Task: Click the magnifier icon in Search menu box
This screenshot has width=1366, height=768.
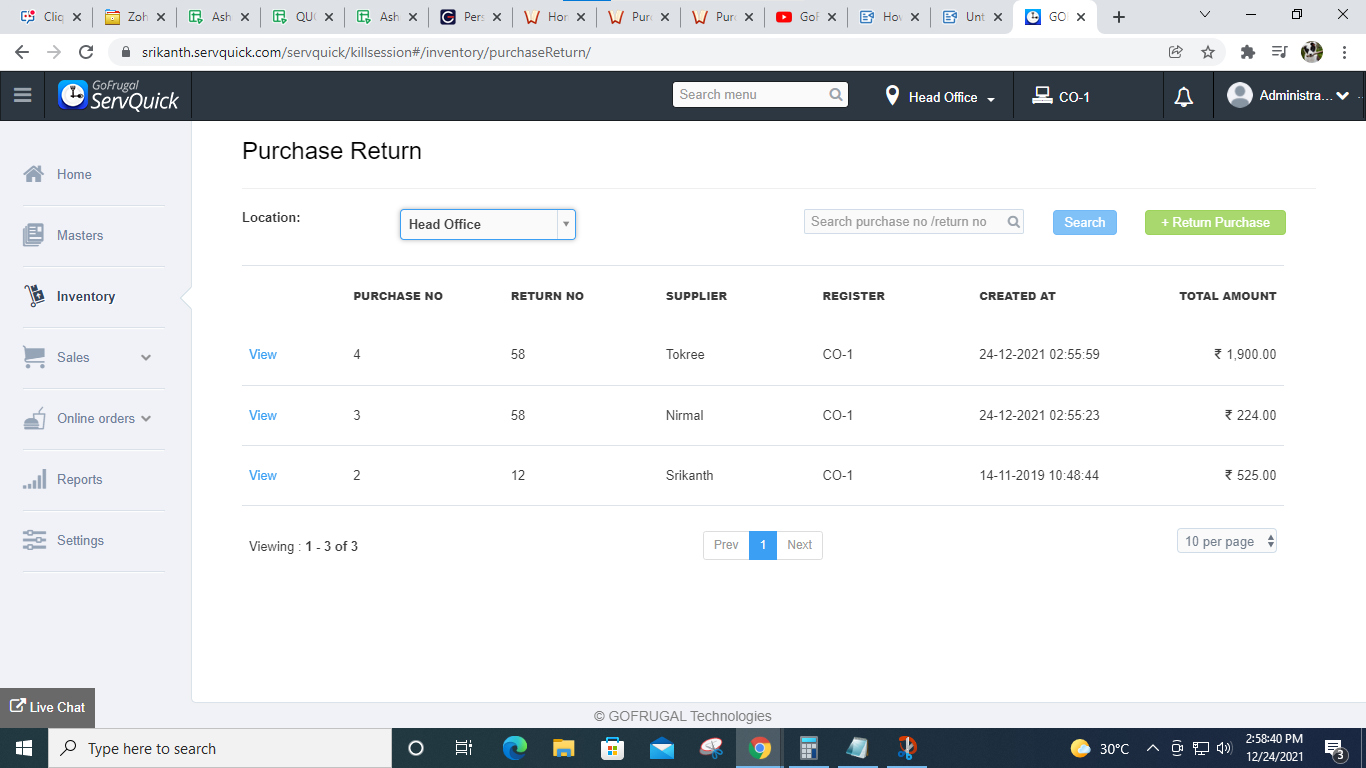Action: click(836, 95)
